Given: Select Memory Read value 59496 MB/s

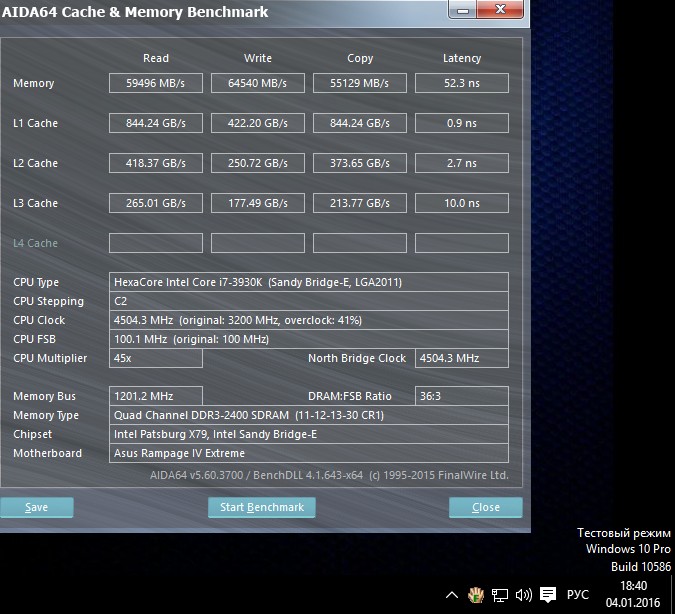Looking at the screenshot, I should tap(156, 83).
